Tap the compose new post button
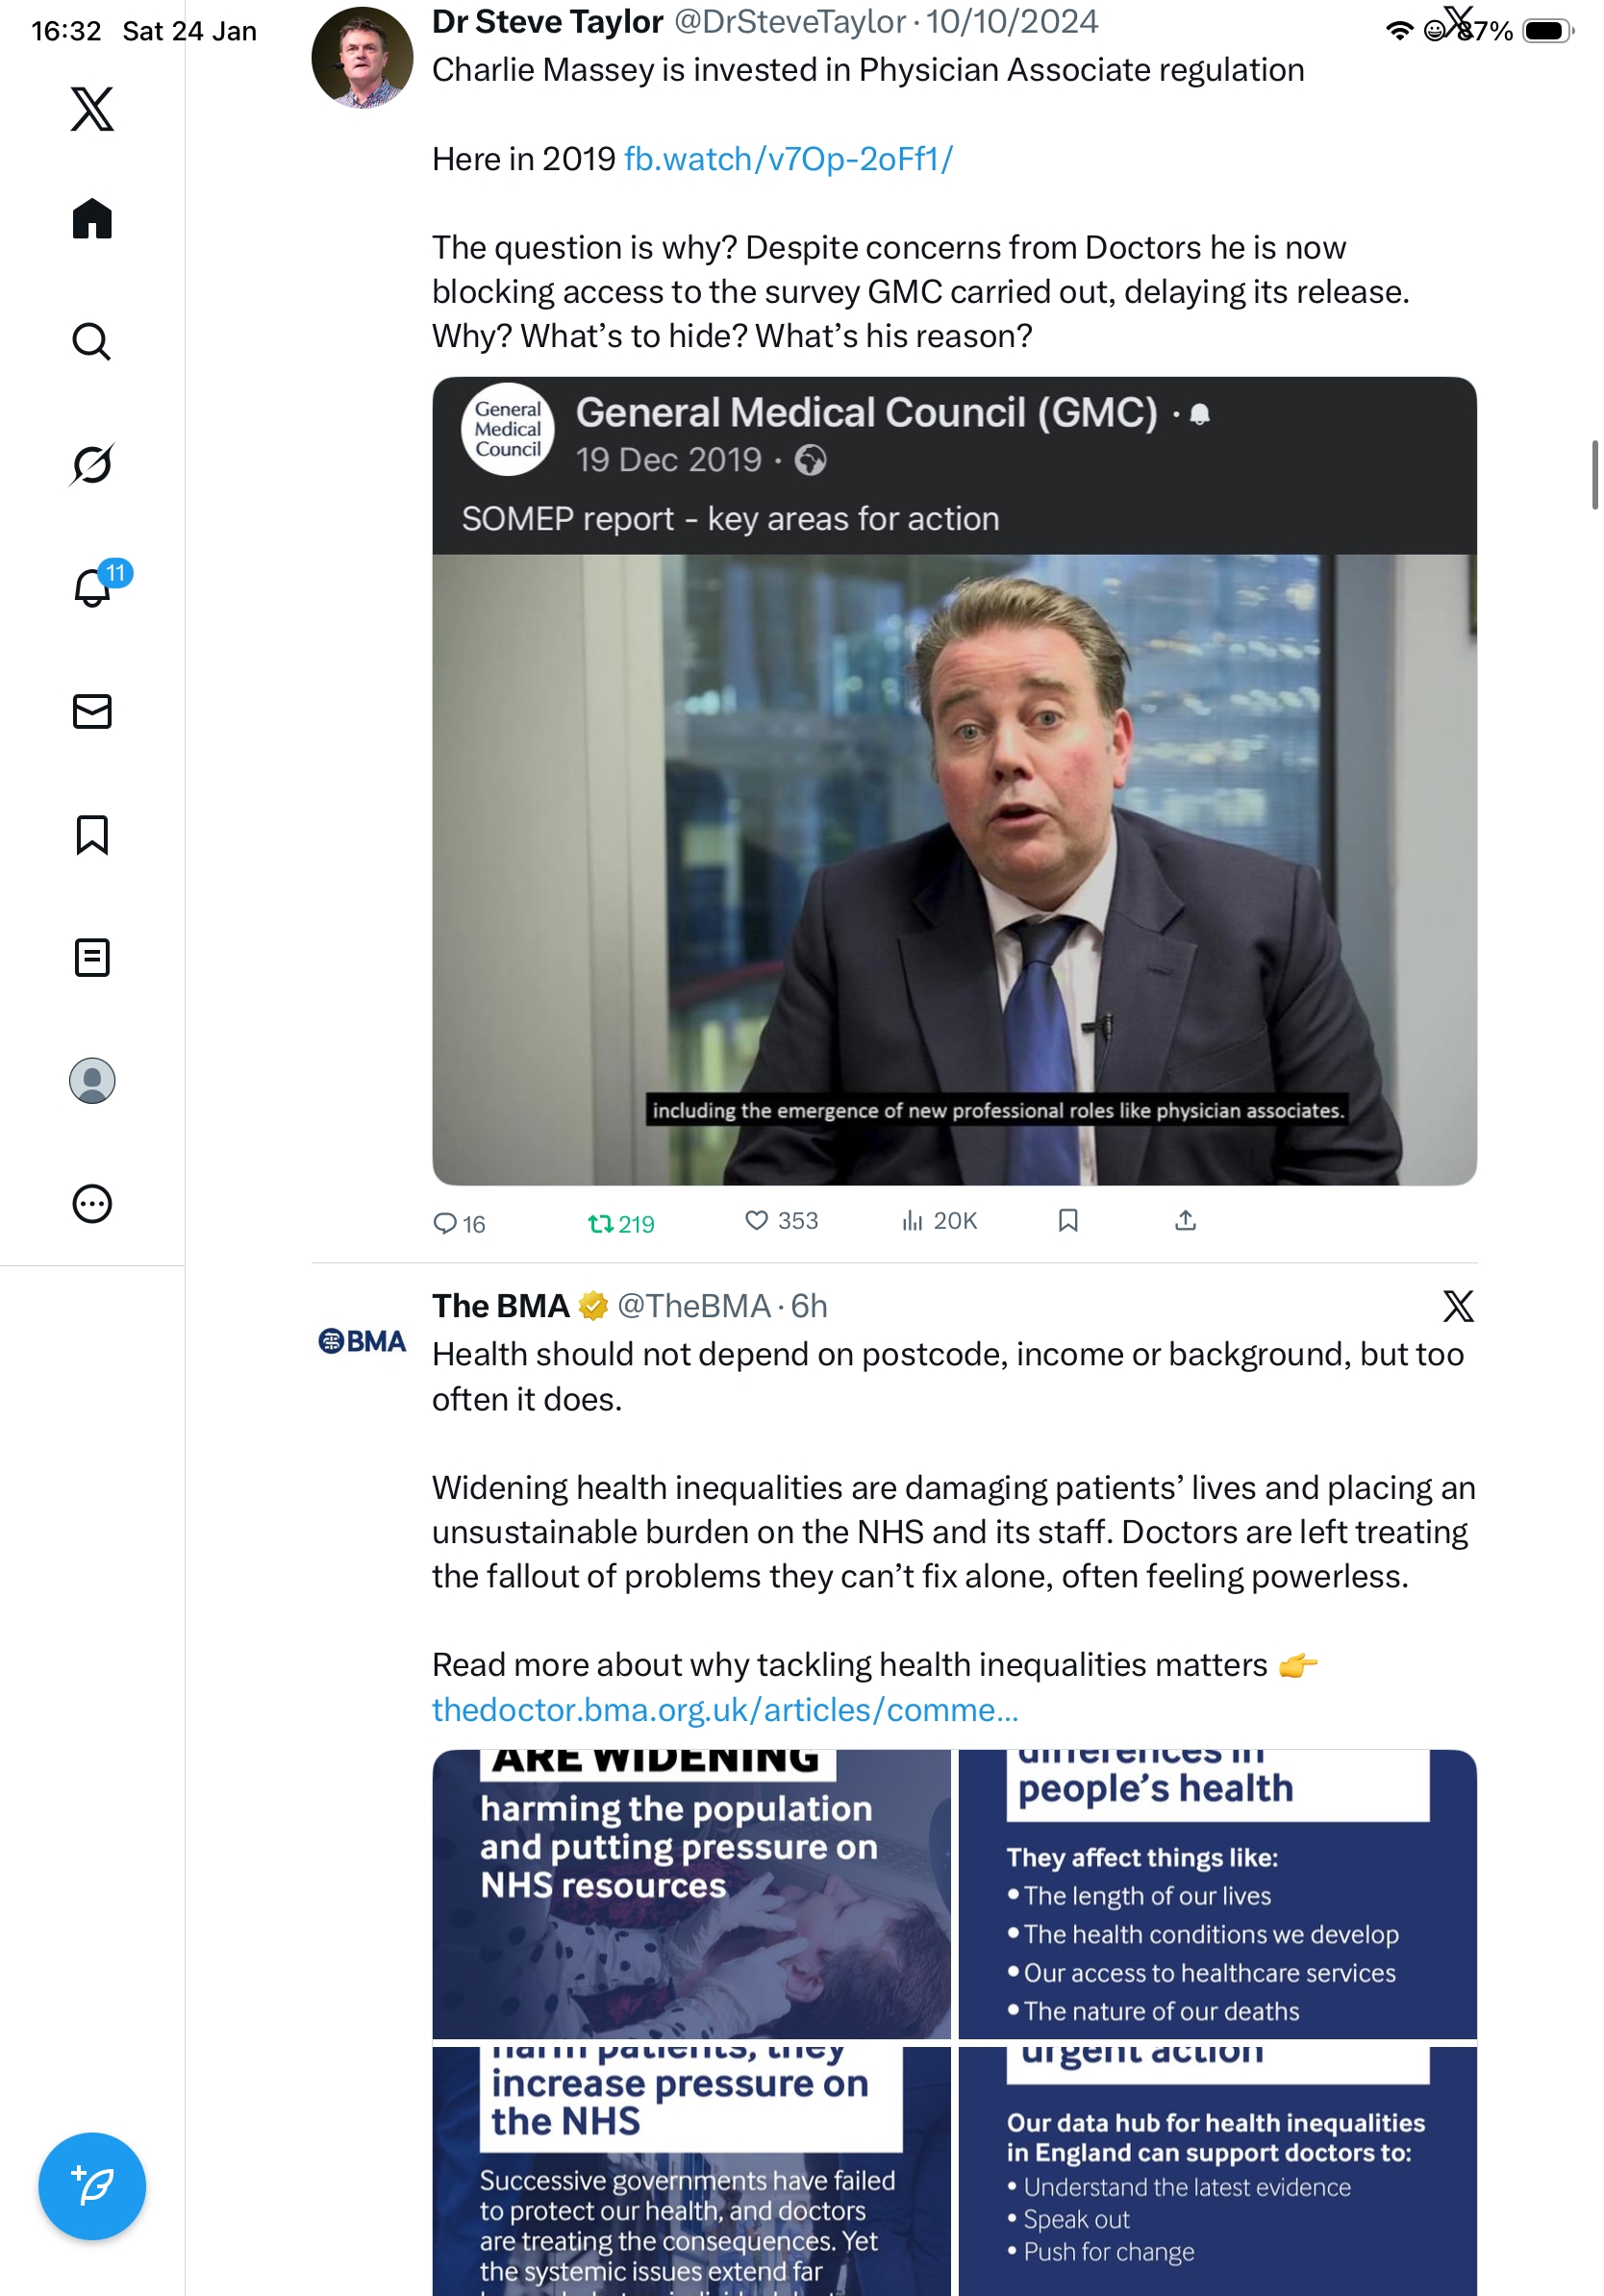 click(x=92, y=2186)
